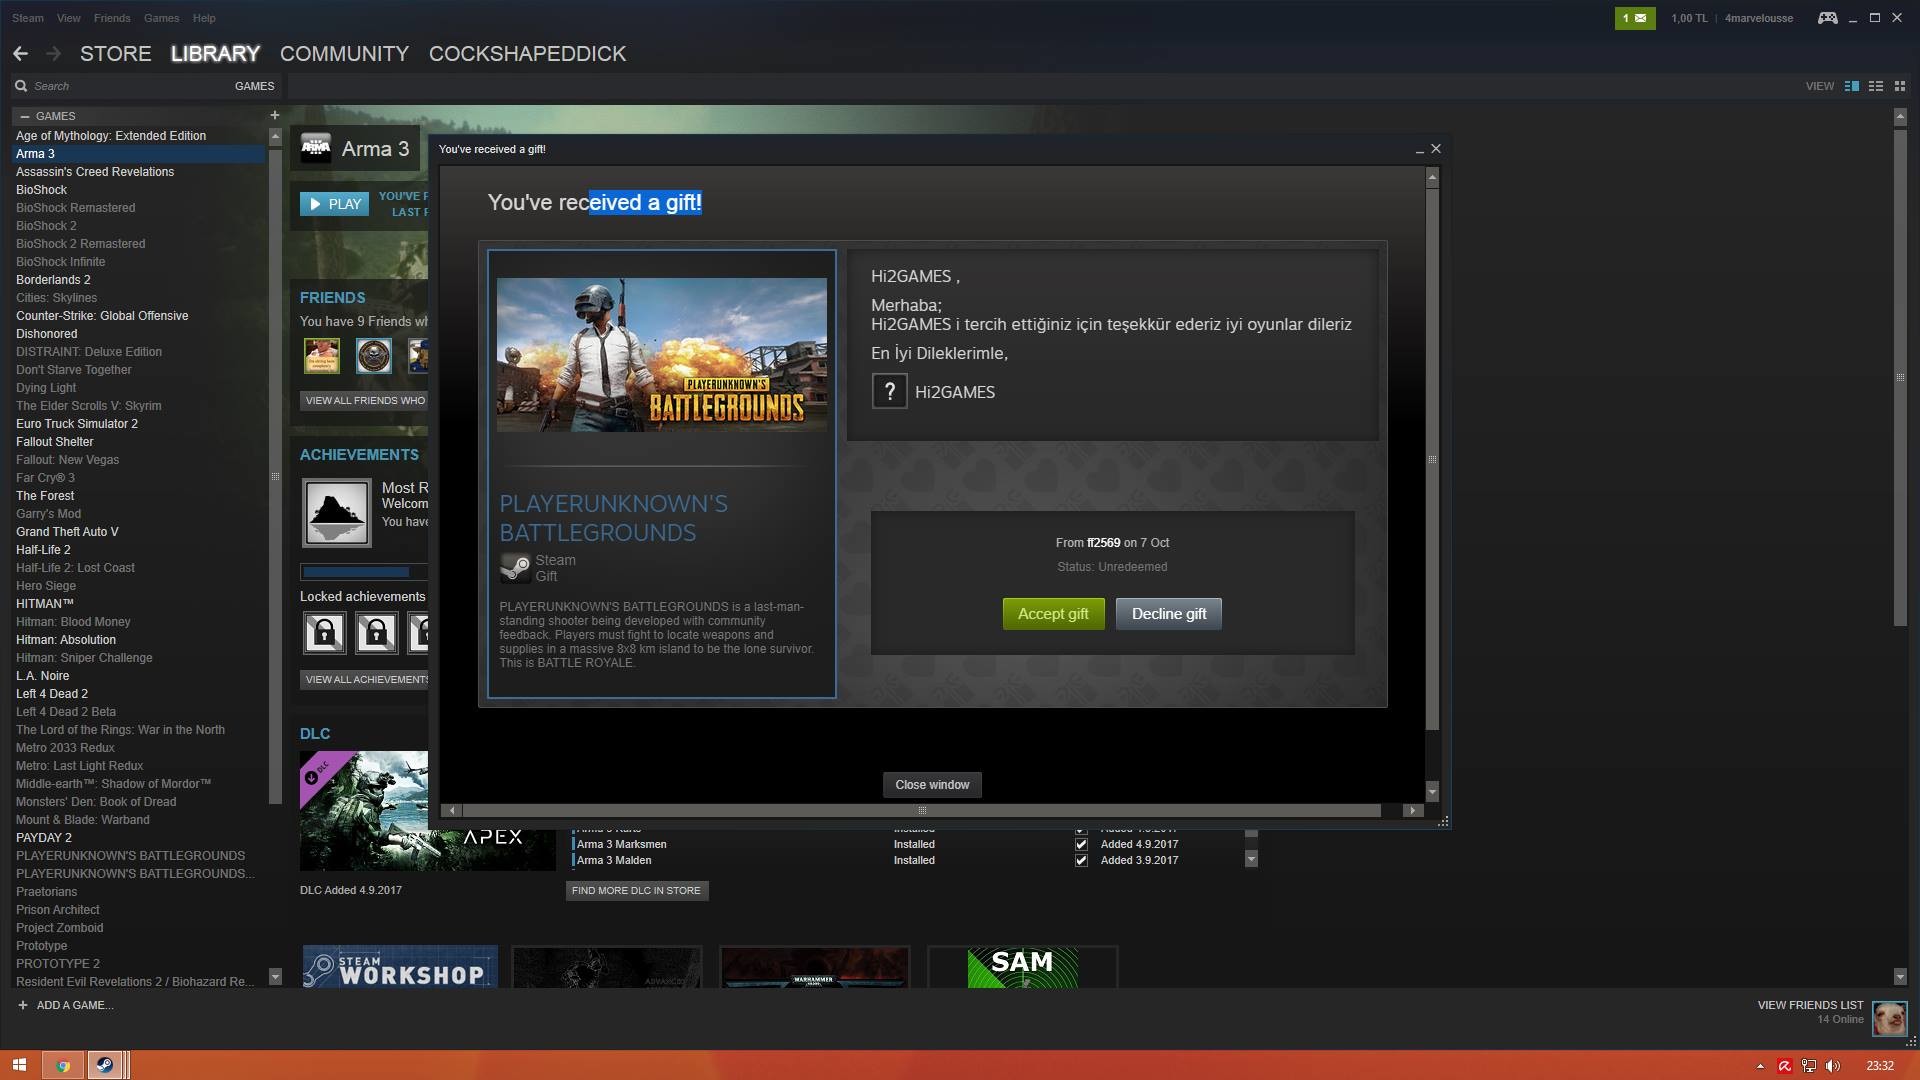Click gift dialog scroll-right arrow
This screenshot has height=1080, width=1920.
pyautogui.click(x=1412, y=810)
